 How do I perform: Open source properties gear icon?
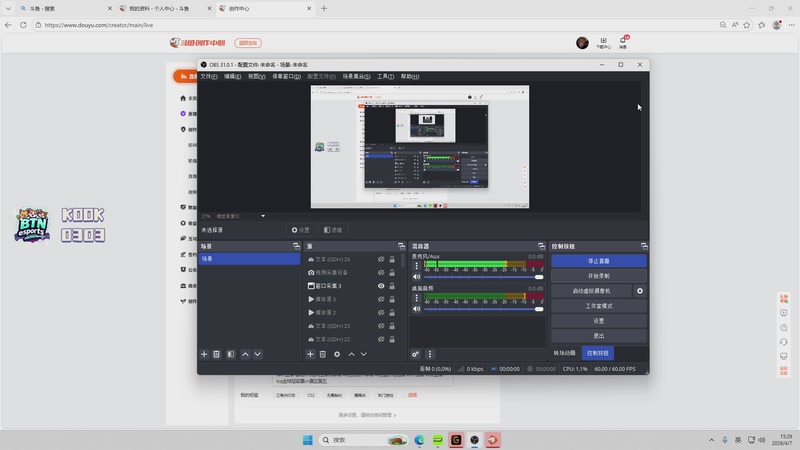point(337,354)
